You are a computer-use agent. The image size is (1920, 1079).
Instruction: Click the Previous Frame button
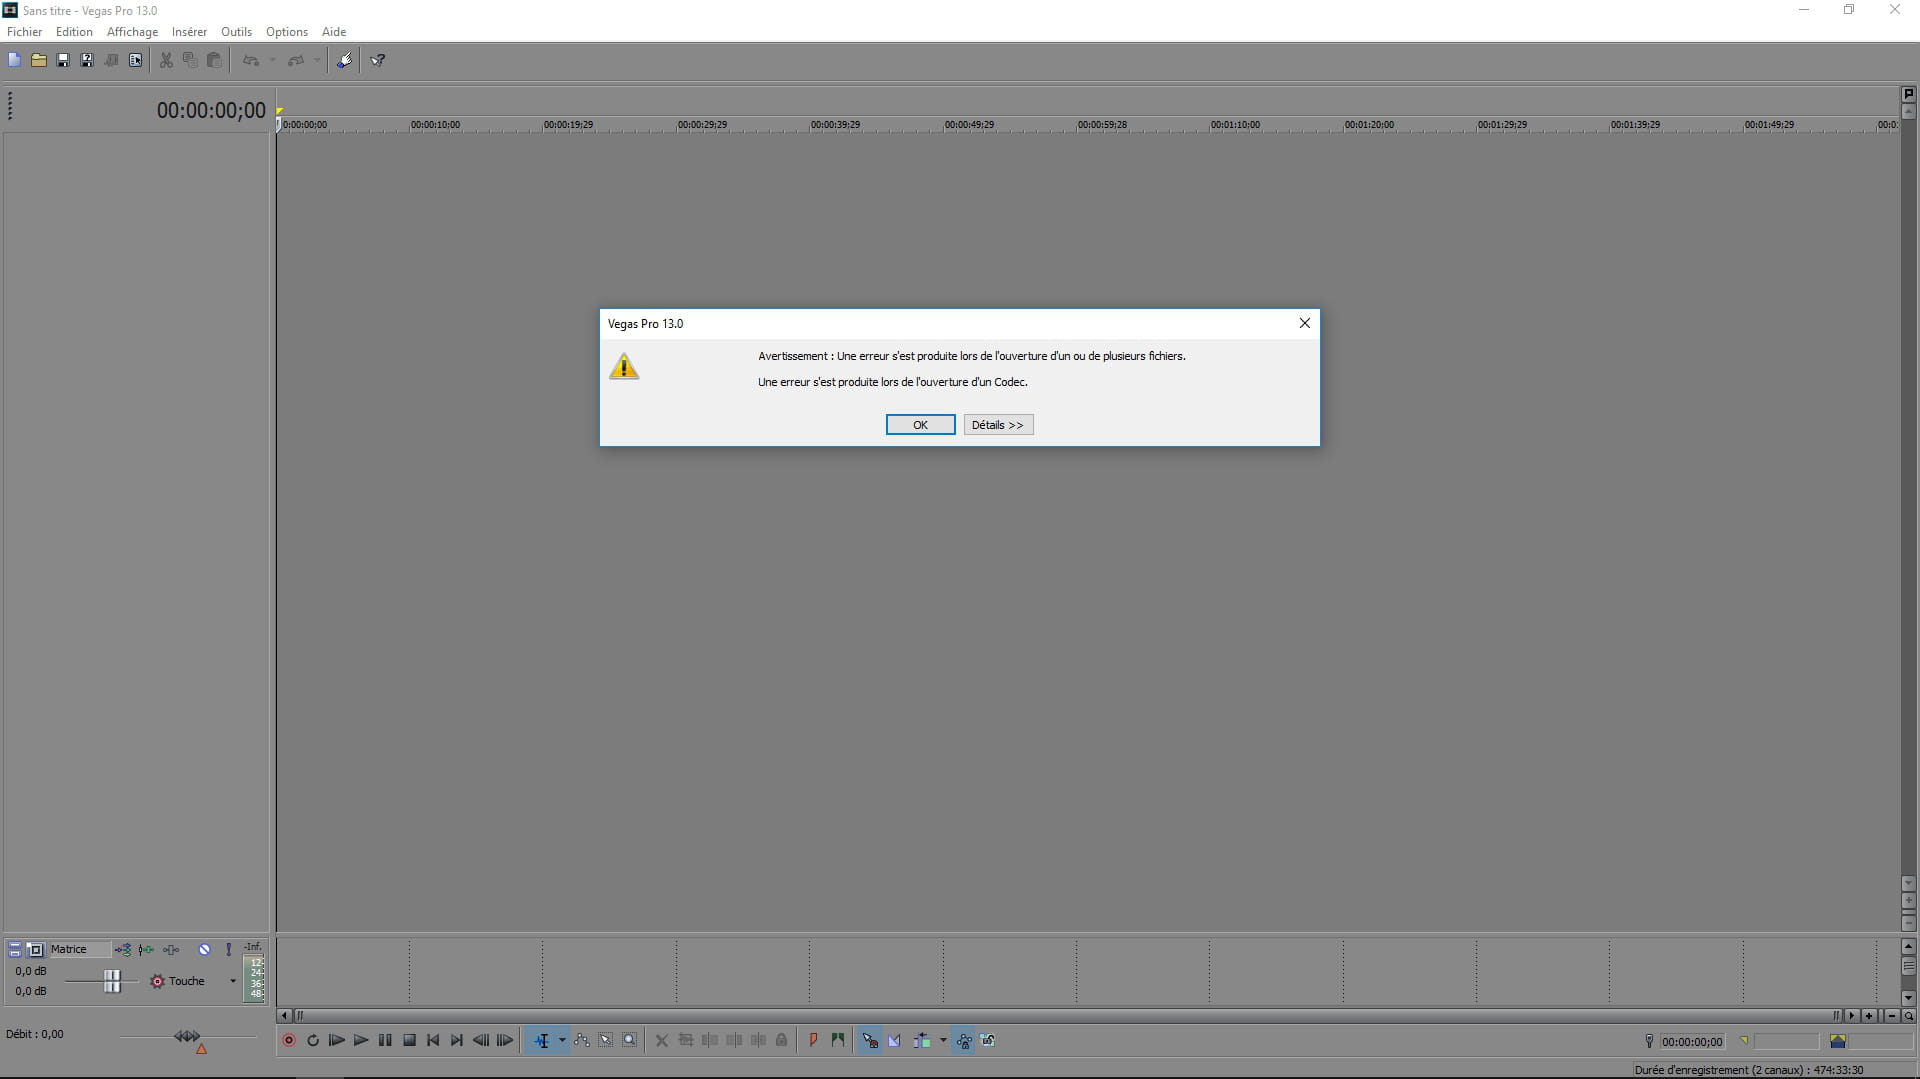[481, 1040]
